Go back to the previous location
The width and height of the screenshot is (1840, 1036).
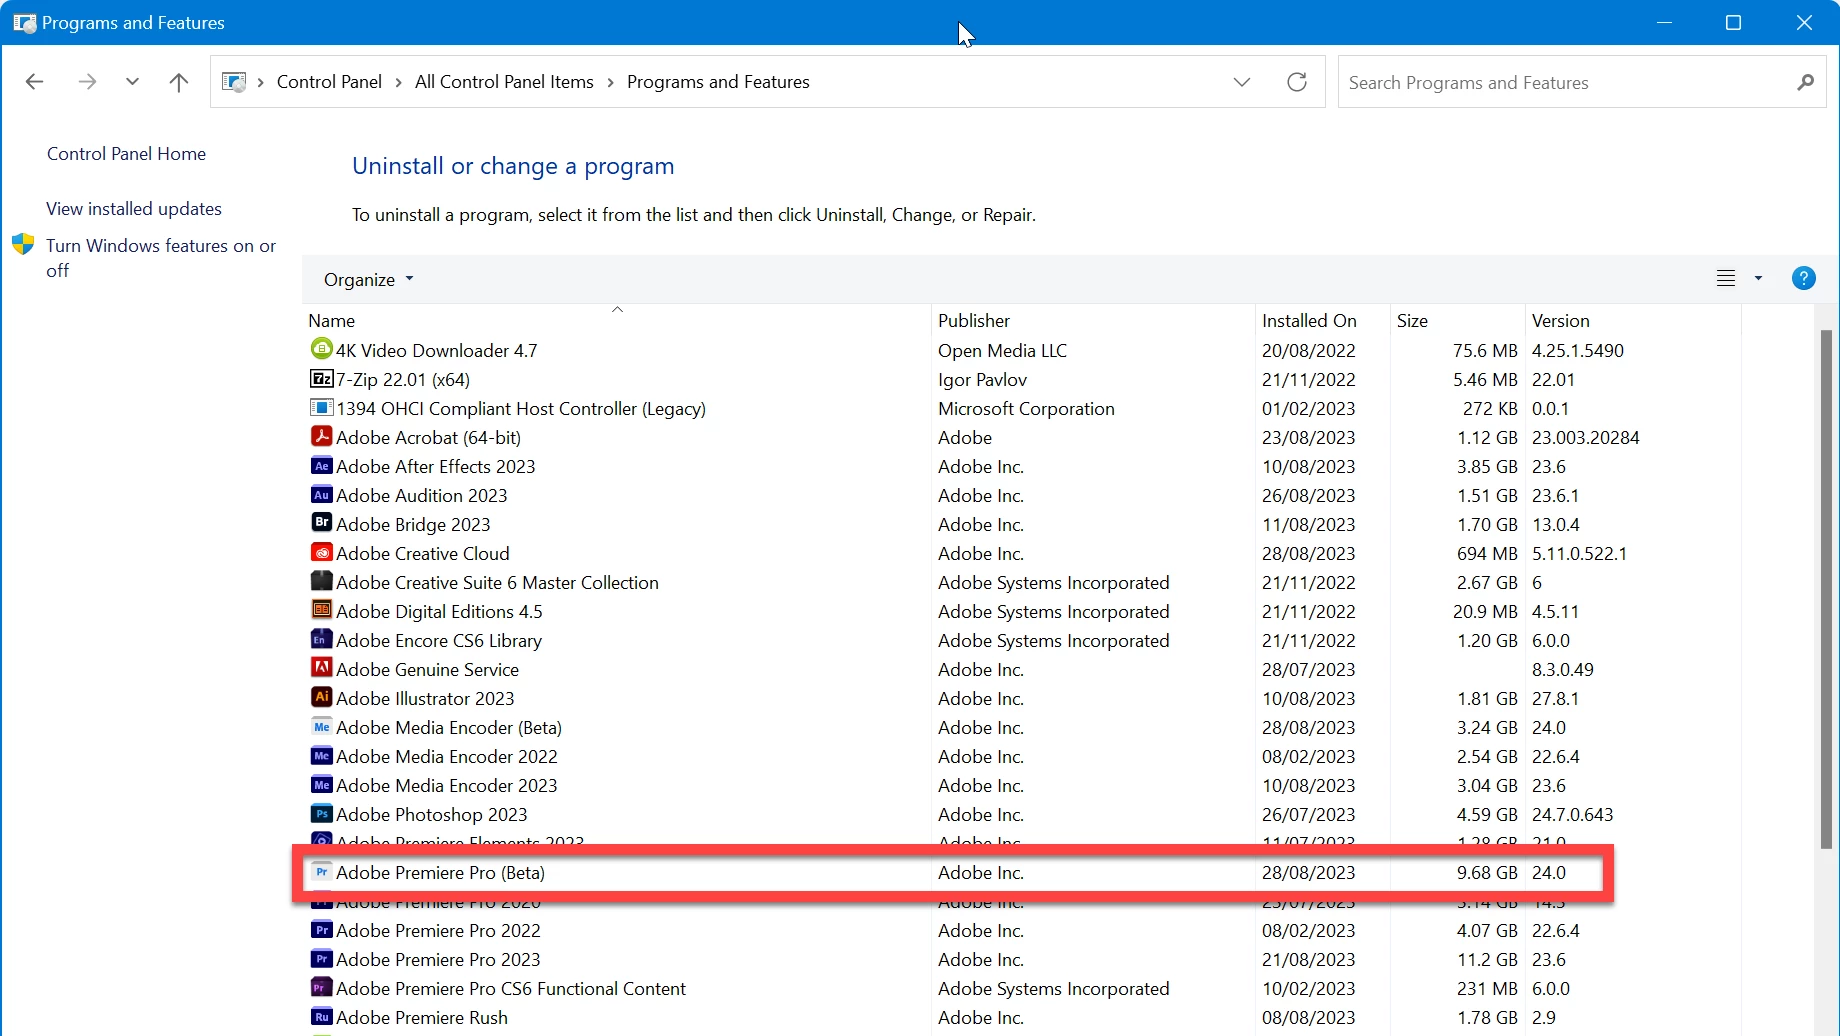(x=34, y=82)
